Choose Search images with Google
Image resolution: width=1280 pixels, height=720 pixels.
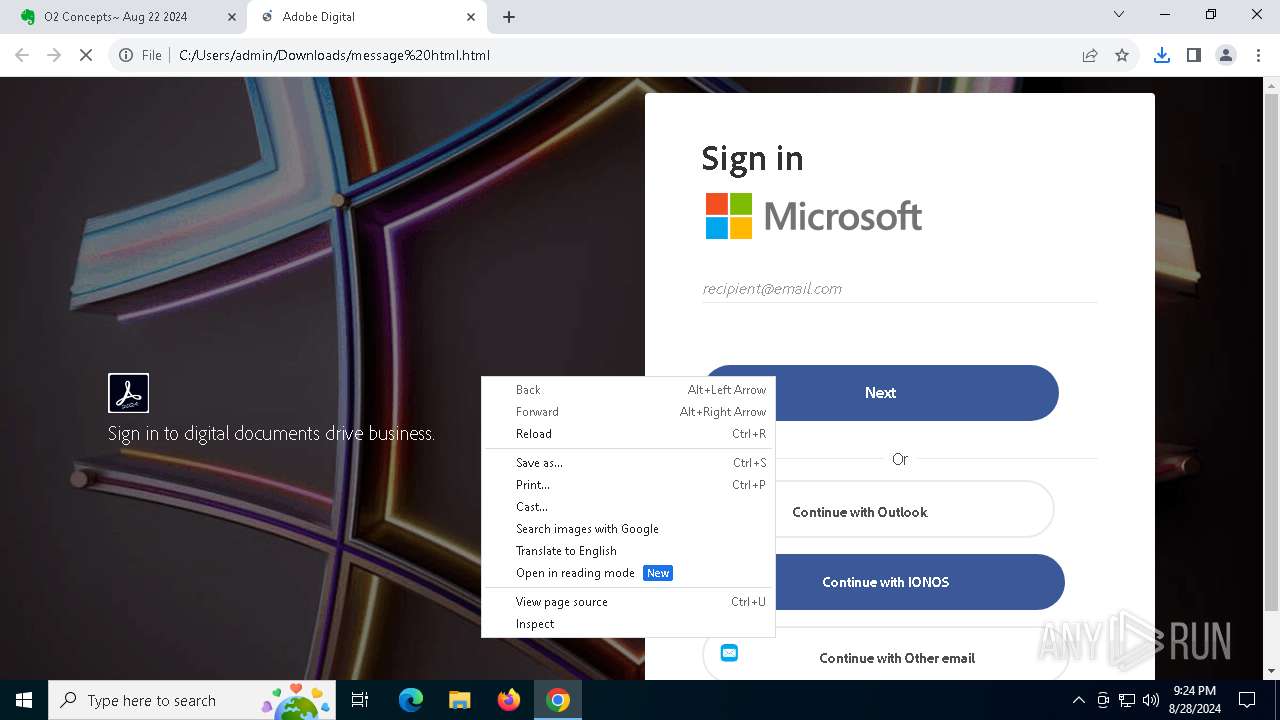[x=628, y=529]
